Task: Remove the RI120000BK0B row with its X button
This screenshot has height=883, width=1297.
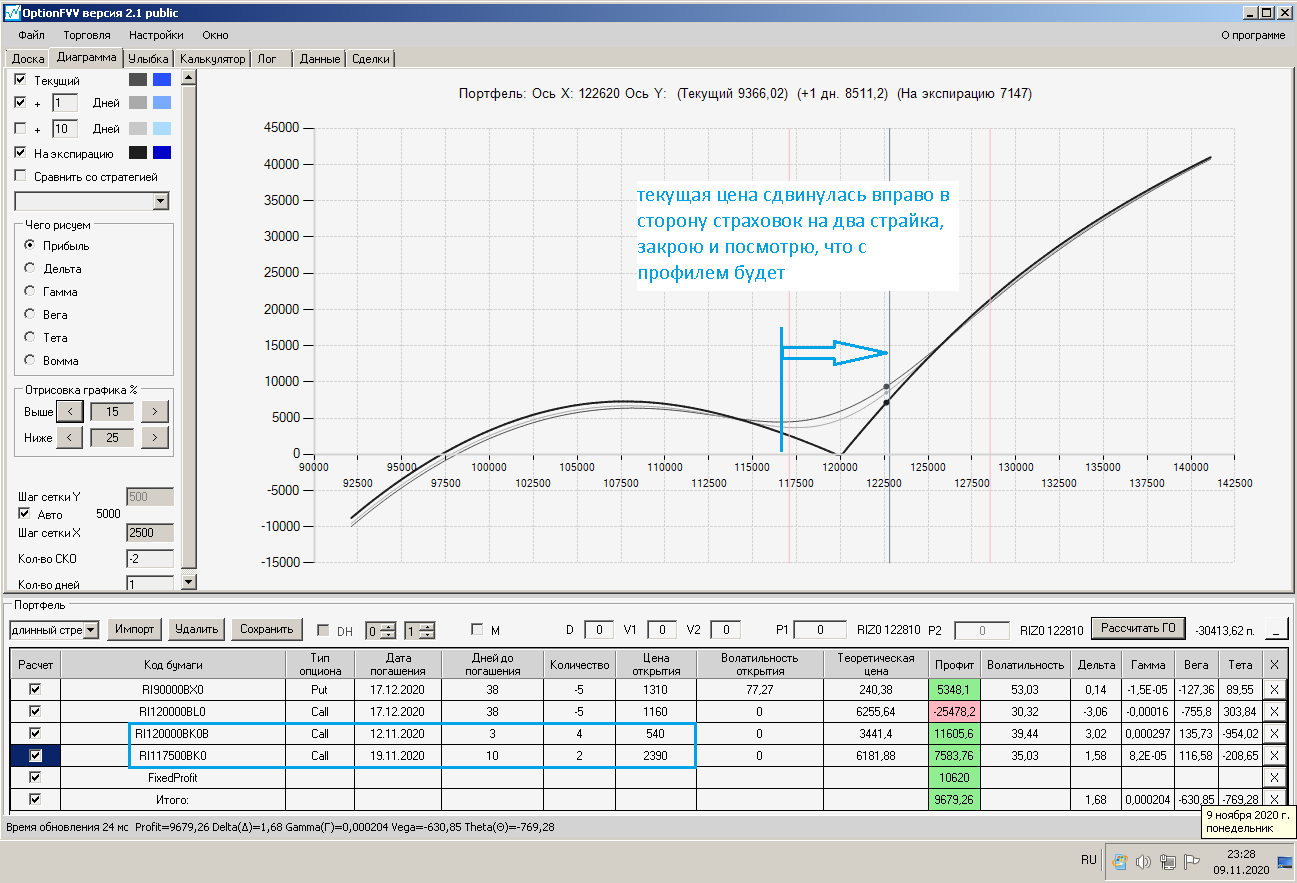Action: pos(1273,733)
